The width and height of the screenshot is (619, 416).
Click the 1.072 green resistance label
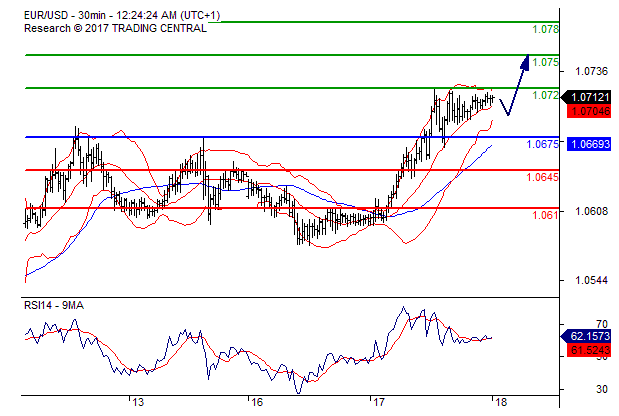tap(545, 96)
